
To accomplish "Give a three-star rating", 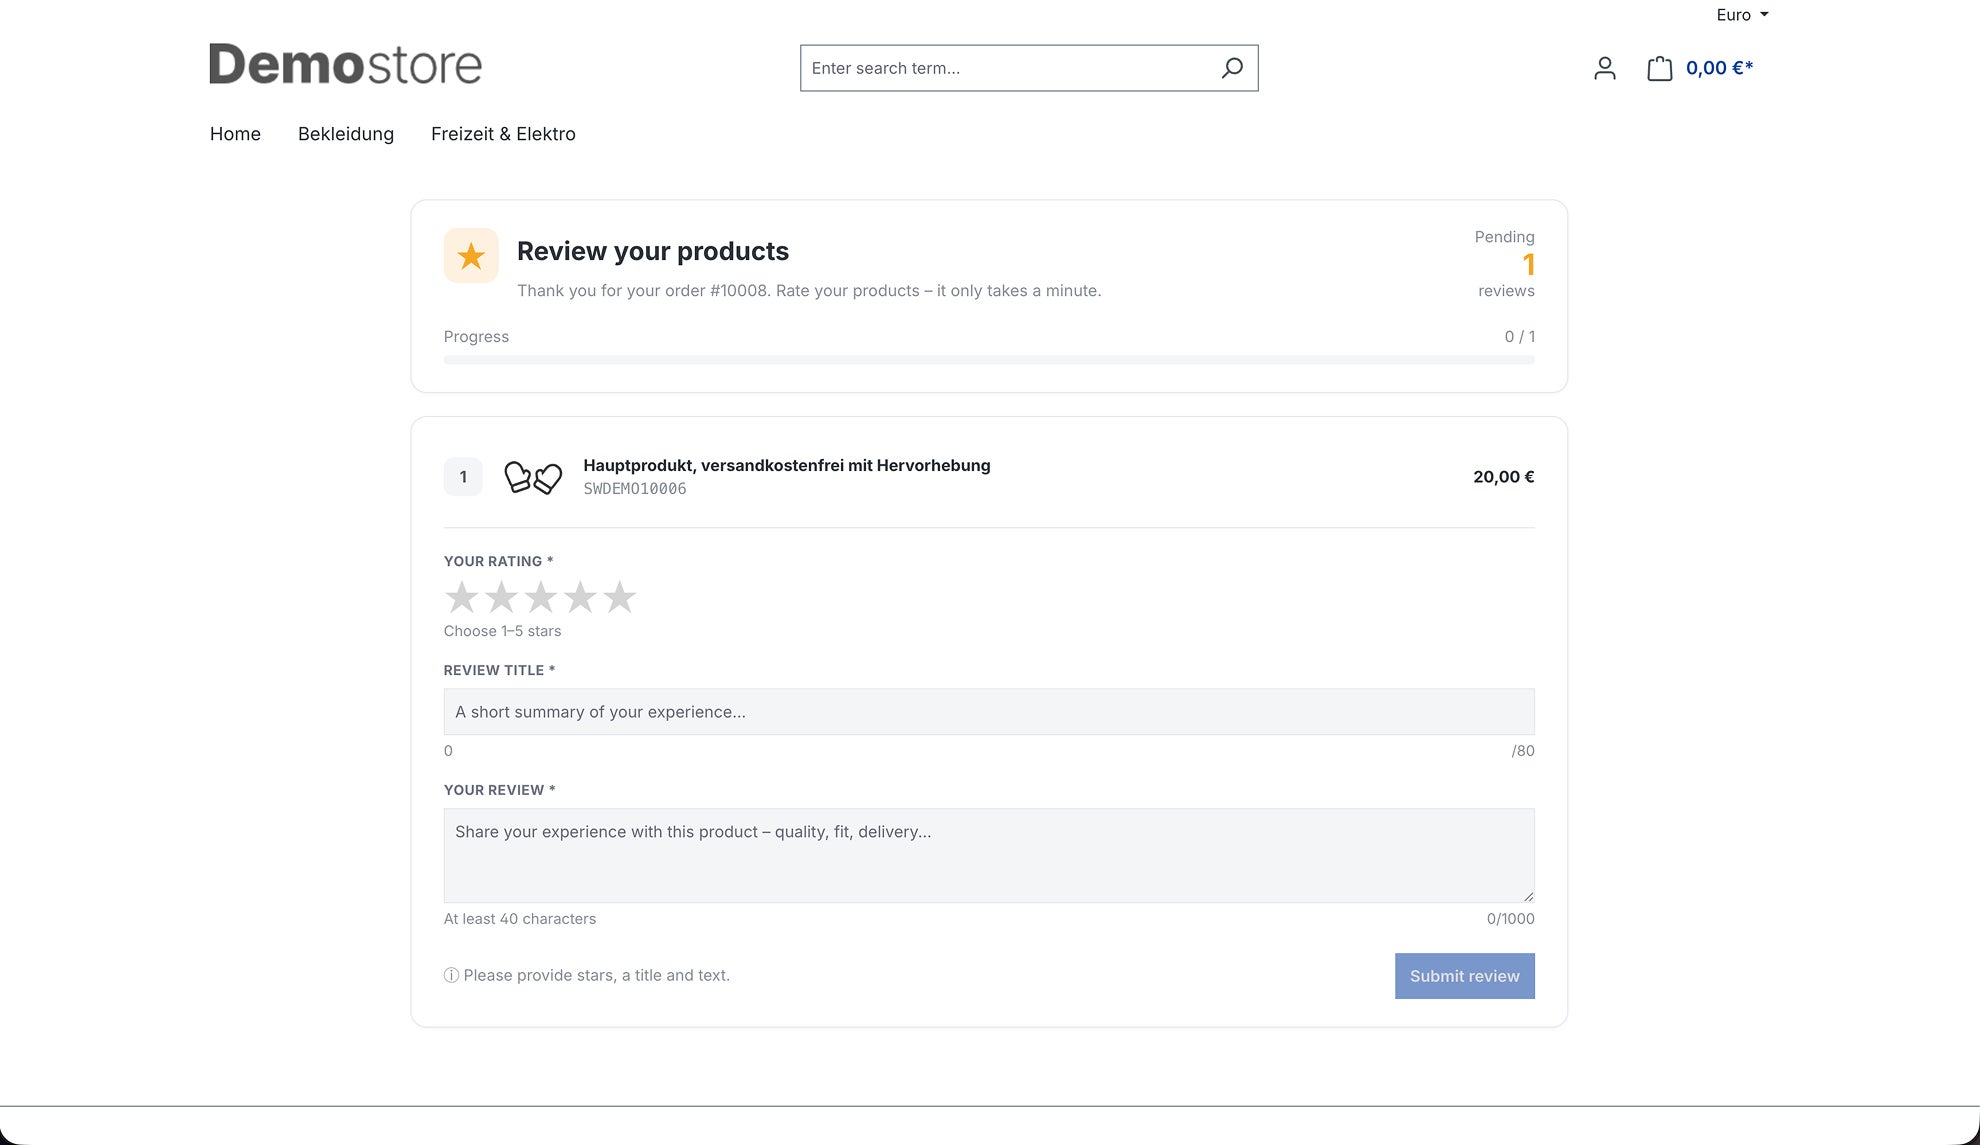I will [541, 597].
